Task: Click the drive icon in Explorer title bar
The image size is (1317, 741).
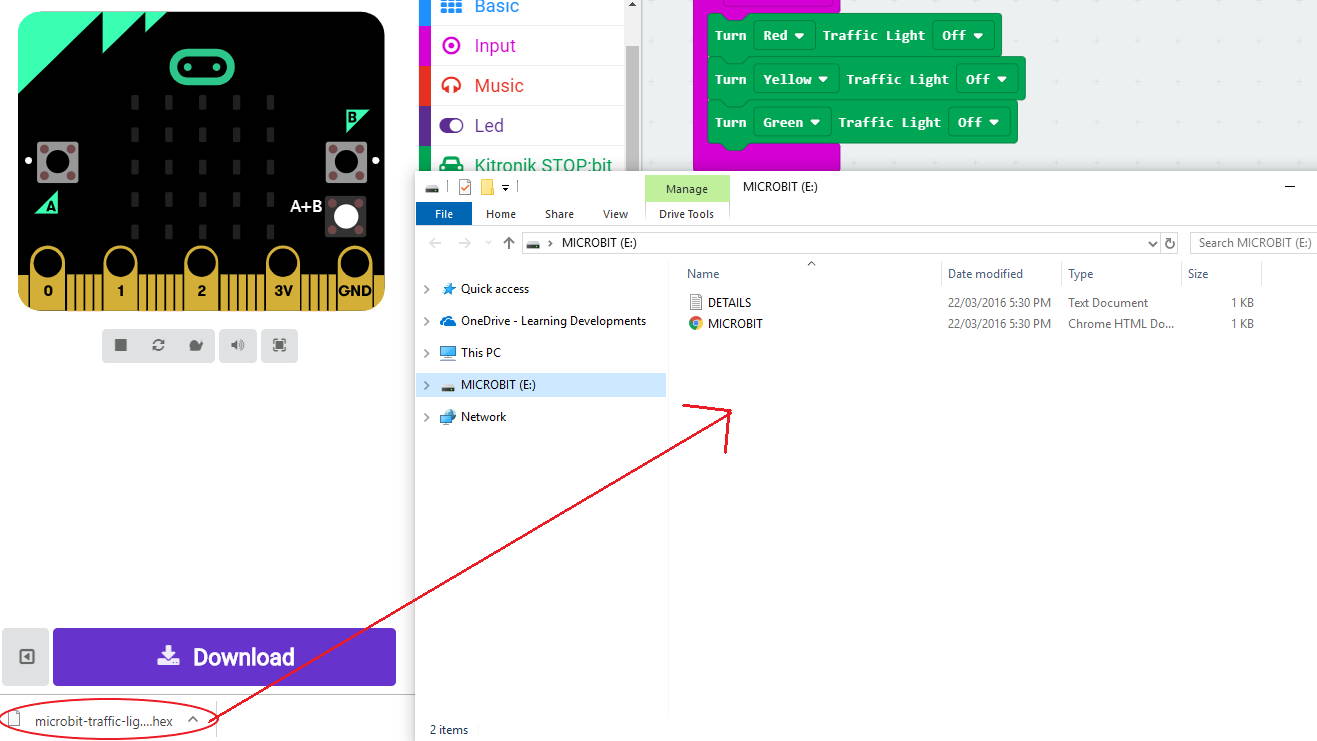Action: (x=431, y=188)
